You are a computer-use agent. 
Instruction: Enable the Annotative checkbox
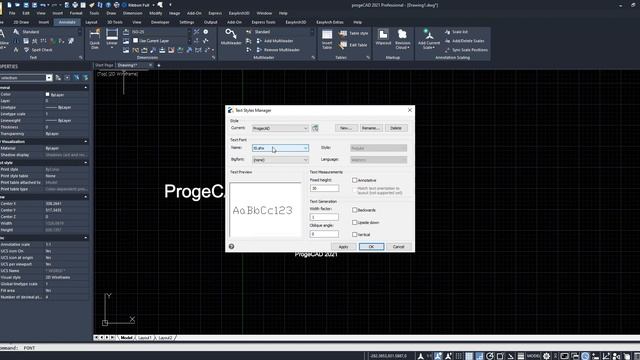tap(355, 180)
